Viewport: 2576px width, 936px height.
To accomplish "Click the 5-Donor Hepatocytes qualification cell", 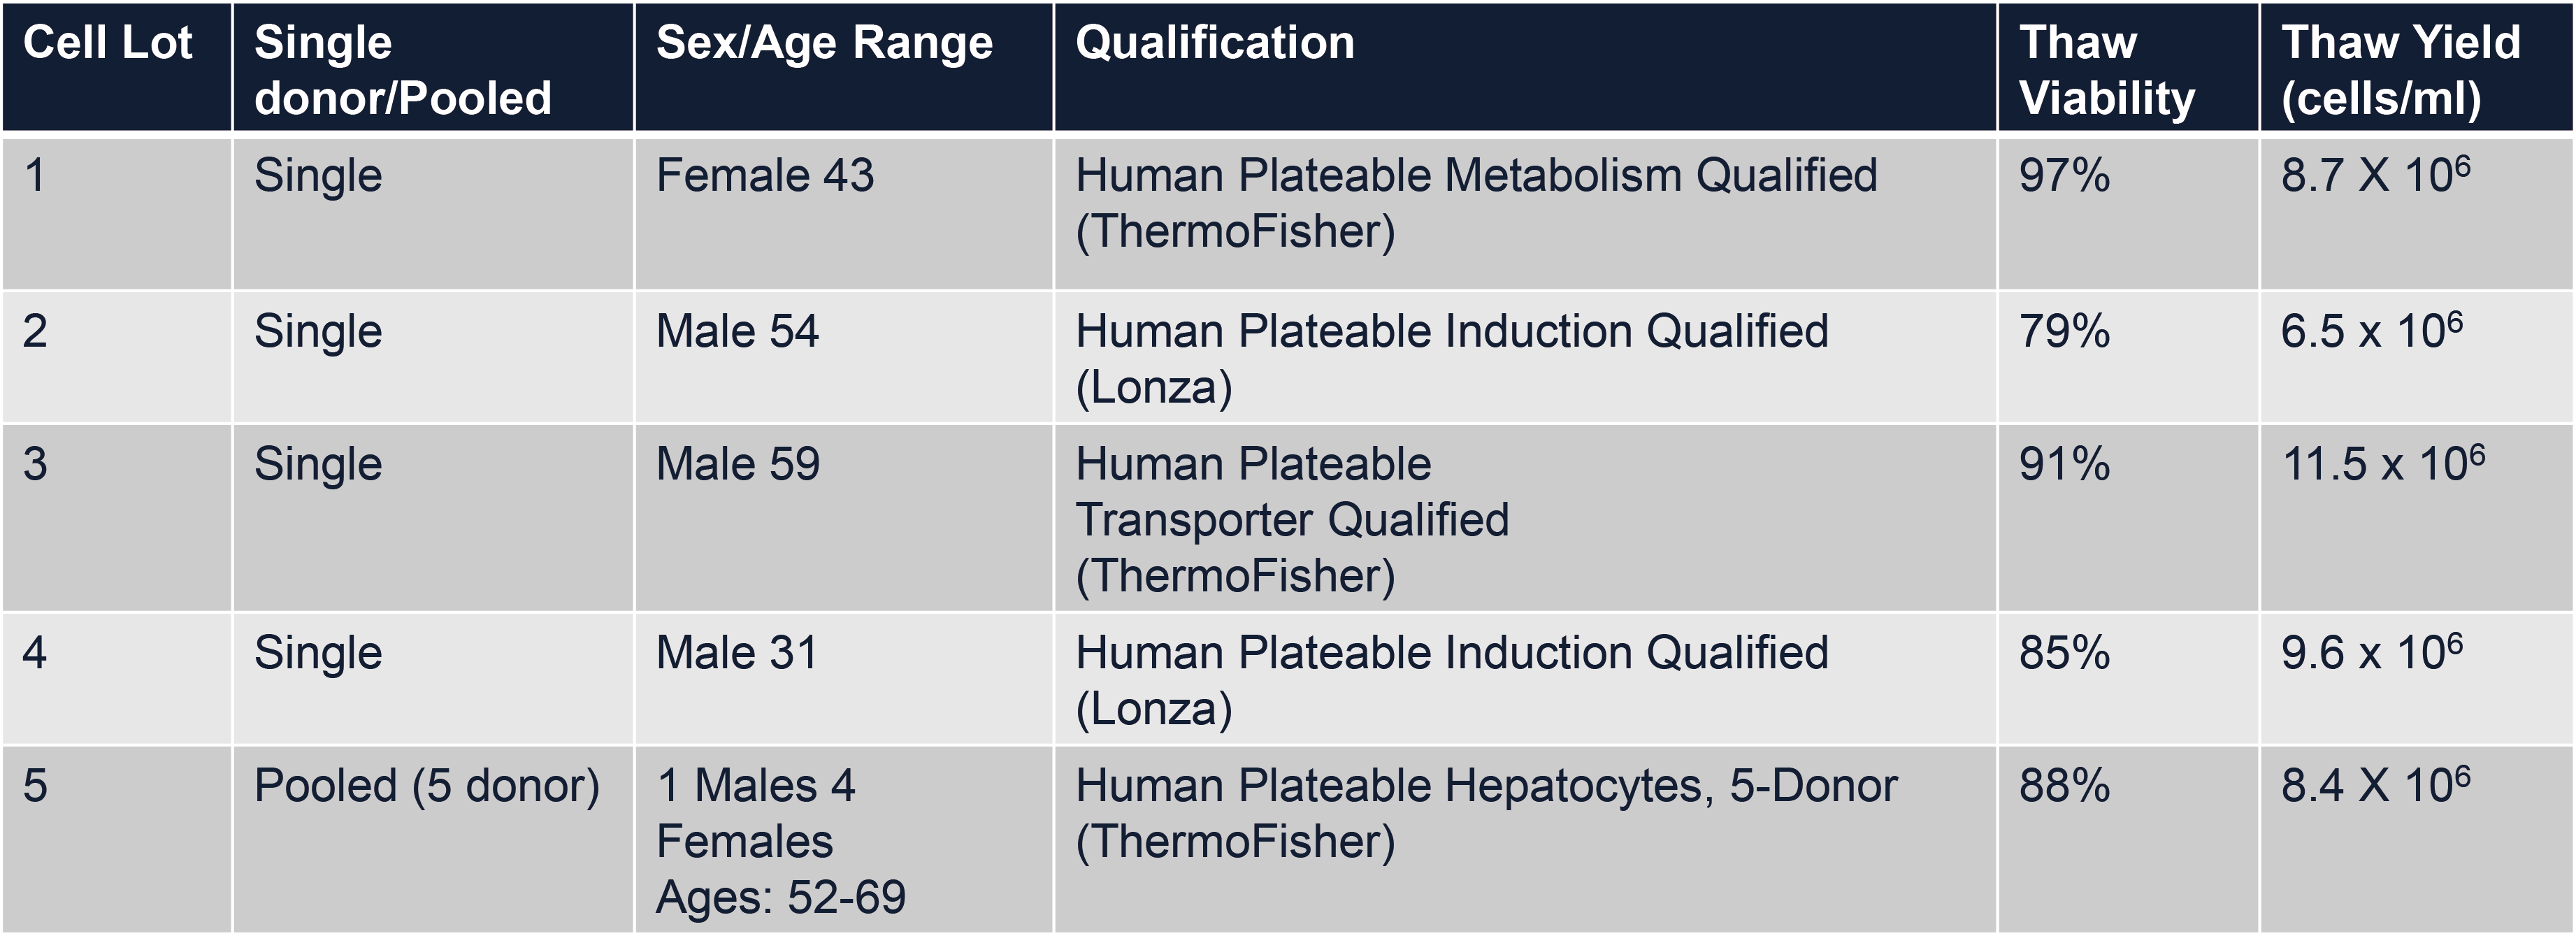I will (x=1486, y=814).
